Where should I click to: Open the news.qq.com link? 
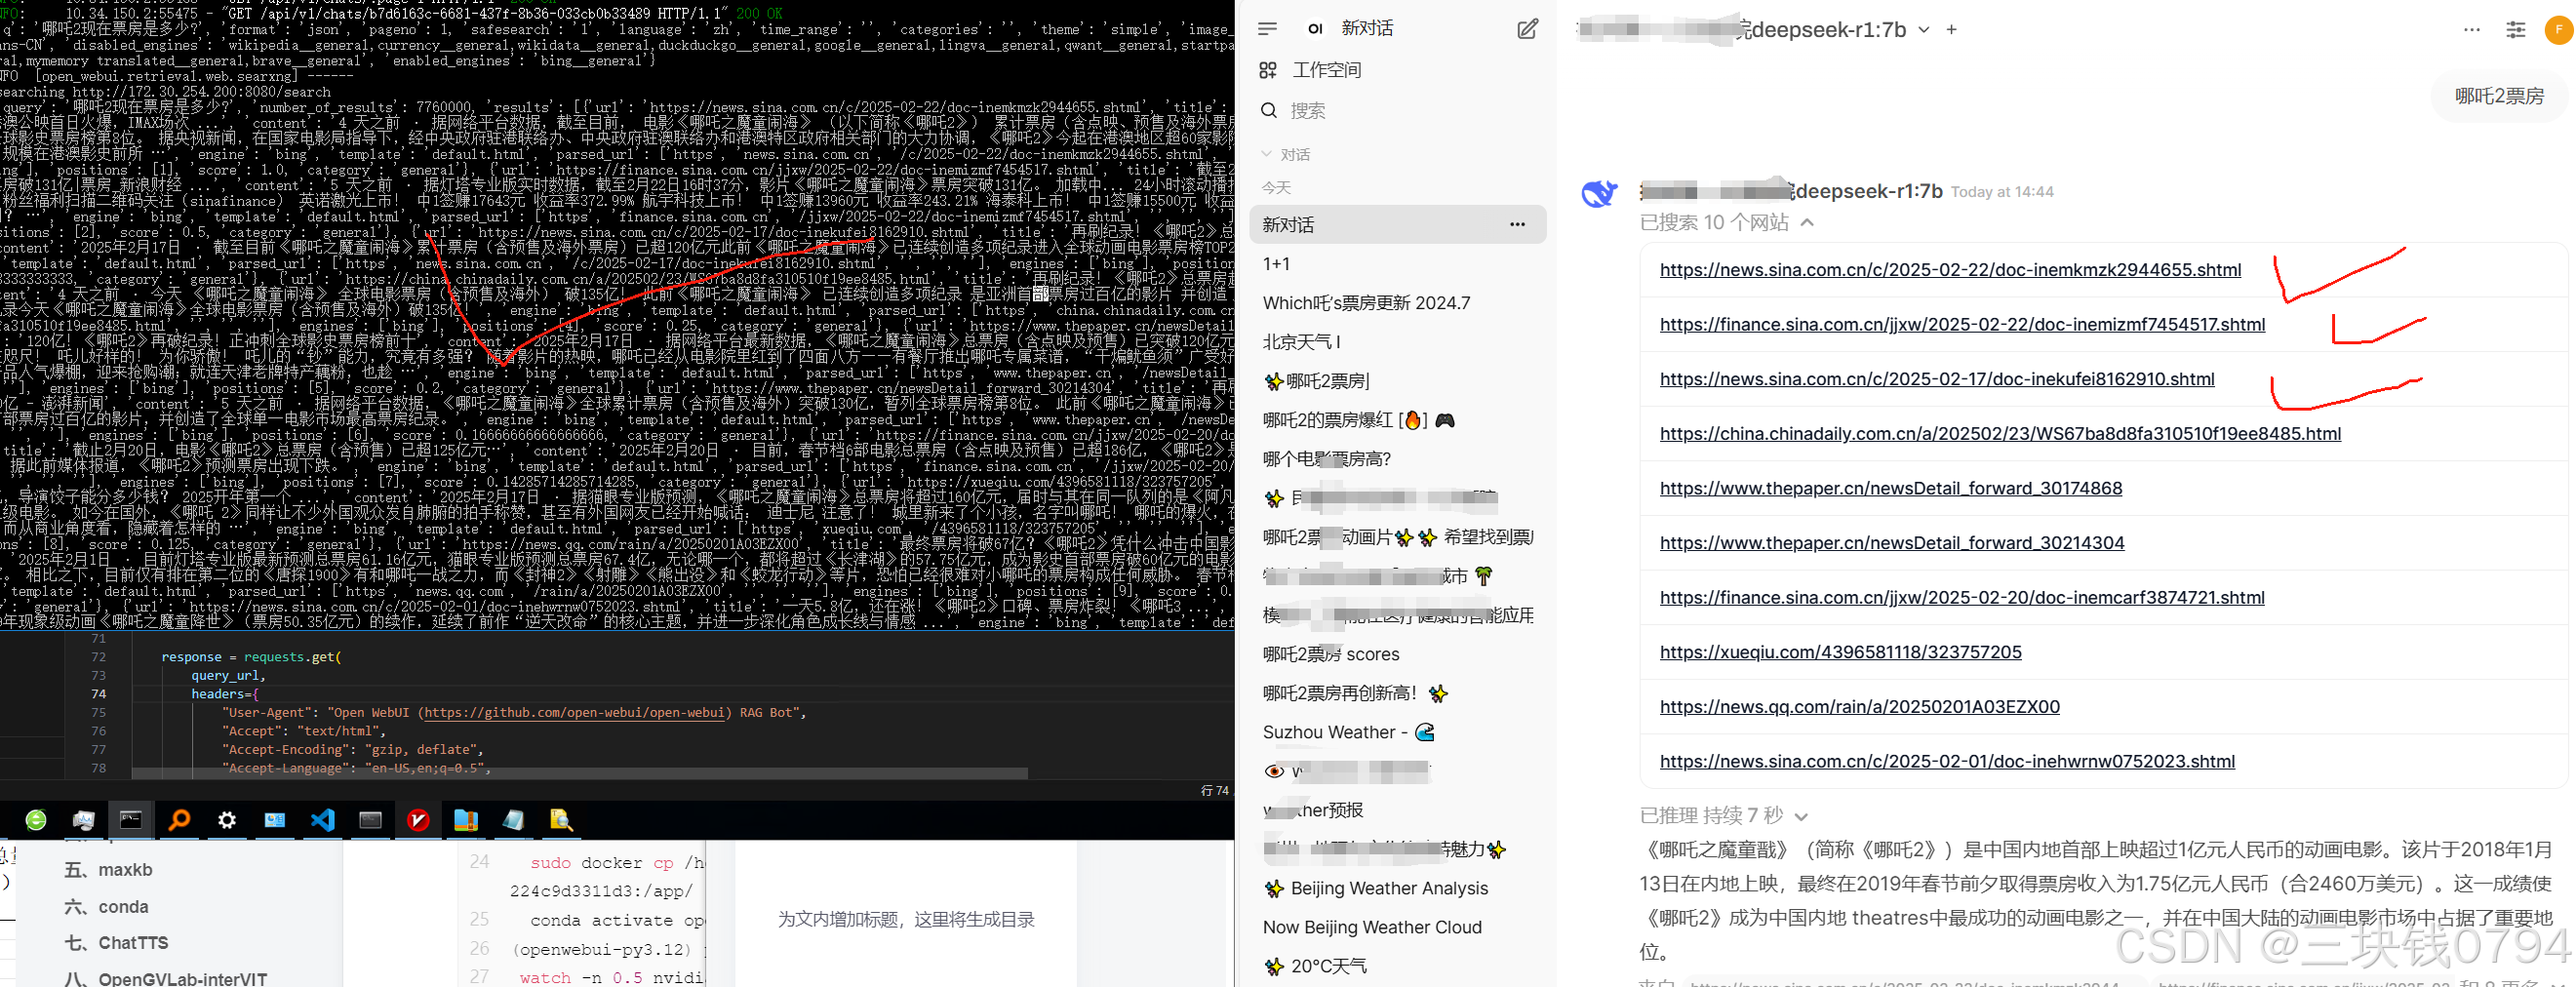1859,707
